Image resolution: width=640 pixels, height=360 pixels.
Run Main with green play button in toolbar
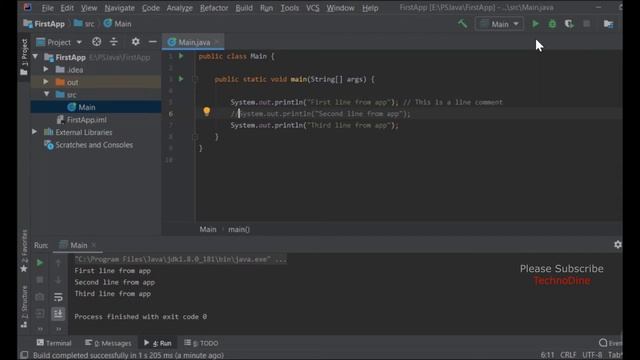(535, 24)
